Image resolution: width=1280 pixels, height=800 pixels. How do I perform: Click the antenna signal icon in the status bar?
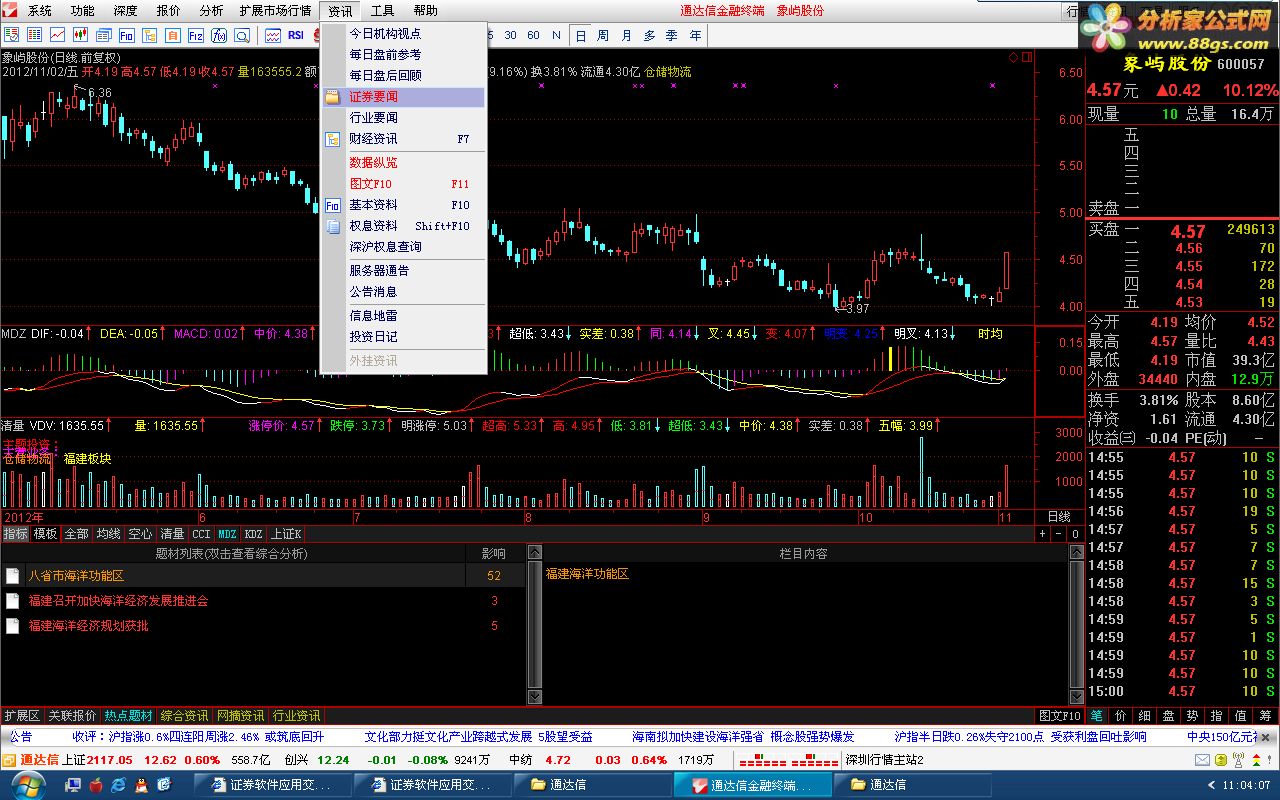tap(1238, 760)
